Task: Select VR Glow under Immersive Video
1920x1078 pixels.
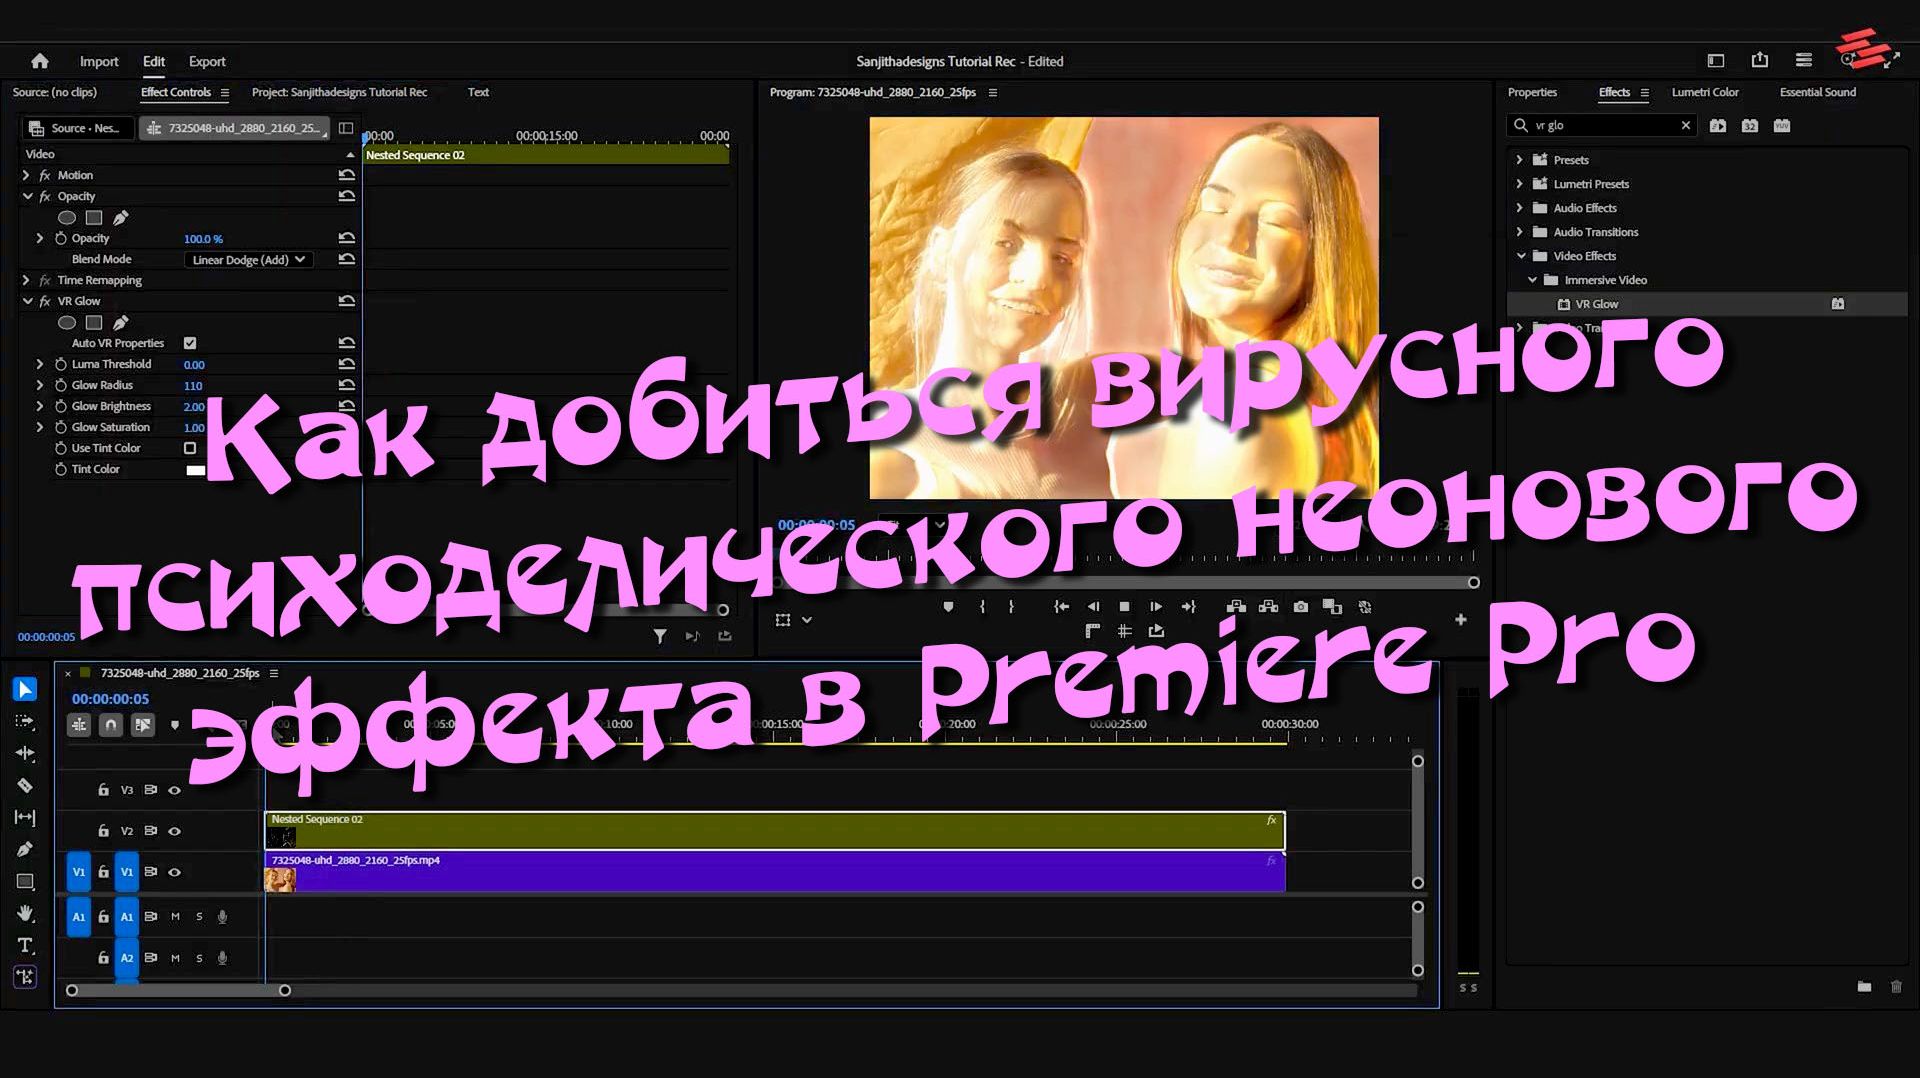Action: tap(1596, 303)
